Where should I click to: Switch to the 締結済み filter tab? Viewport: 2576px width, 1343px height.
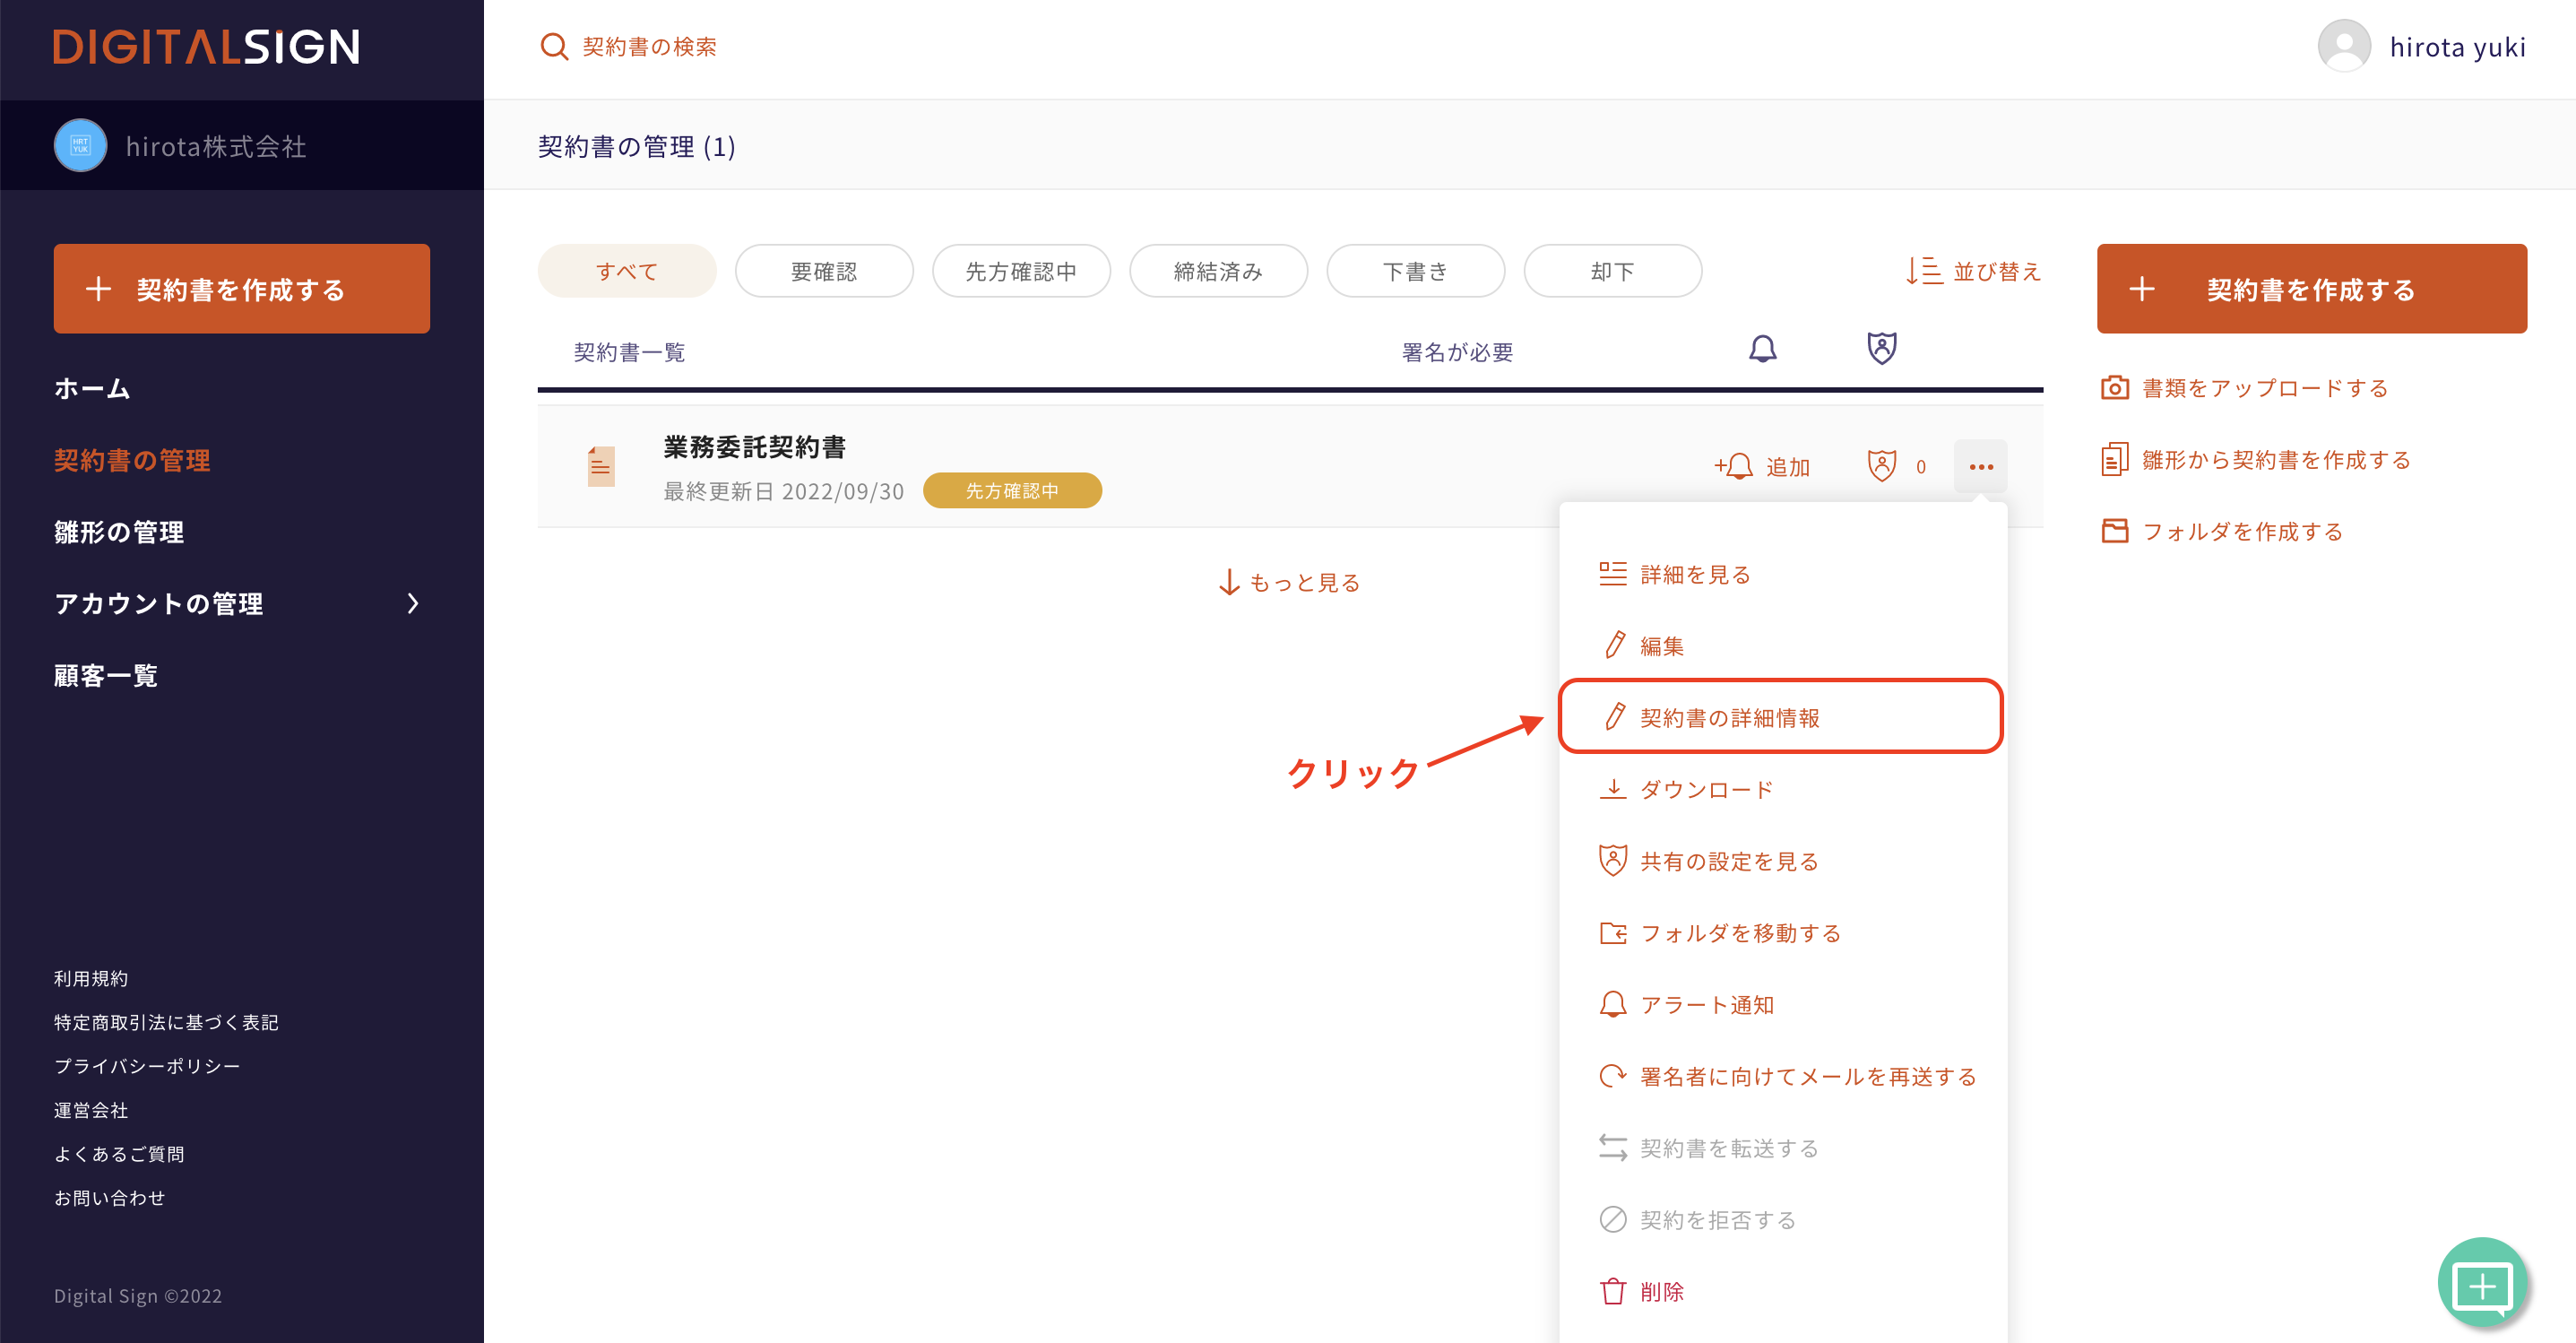[1218, 271]
